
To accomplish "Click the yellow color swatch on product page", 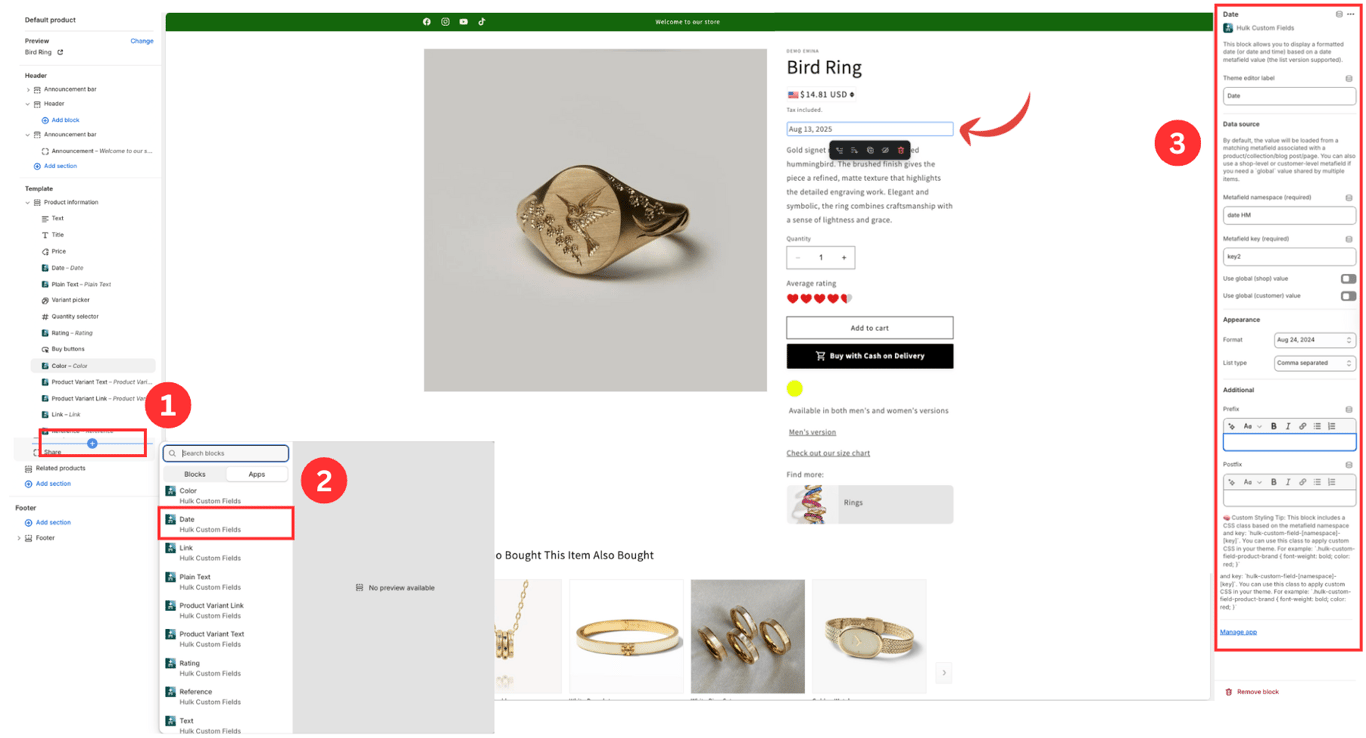I will pyautogui.click(x=795, y=389).
